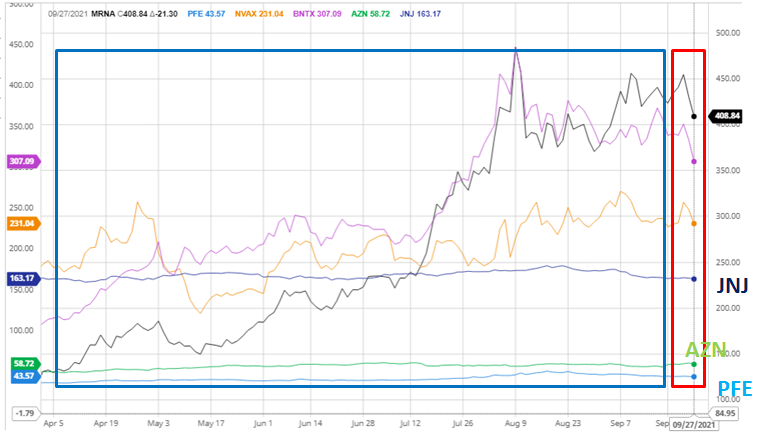The image size is (769, 436).
Task: Click the BNTX purple endpoint dot
Action: 694,161
